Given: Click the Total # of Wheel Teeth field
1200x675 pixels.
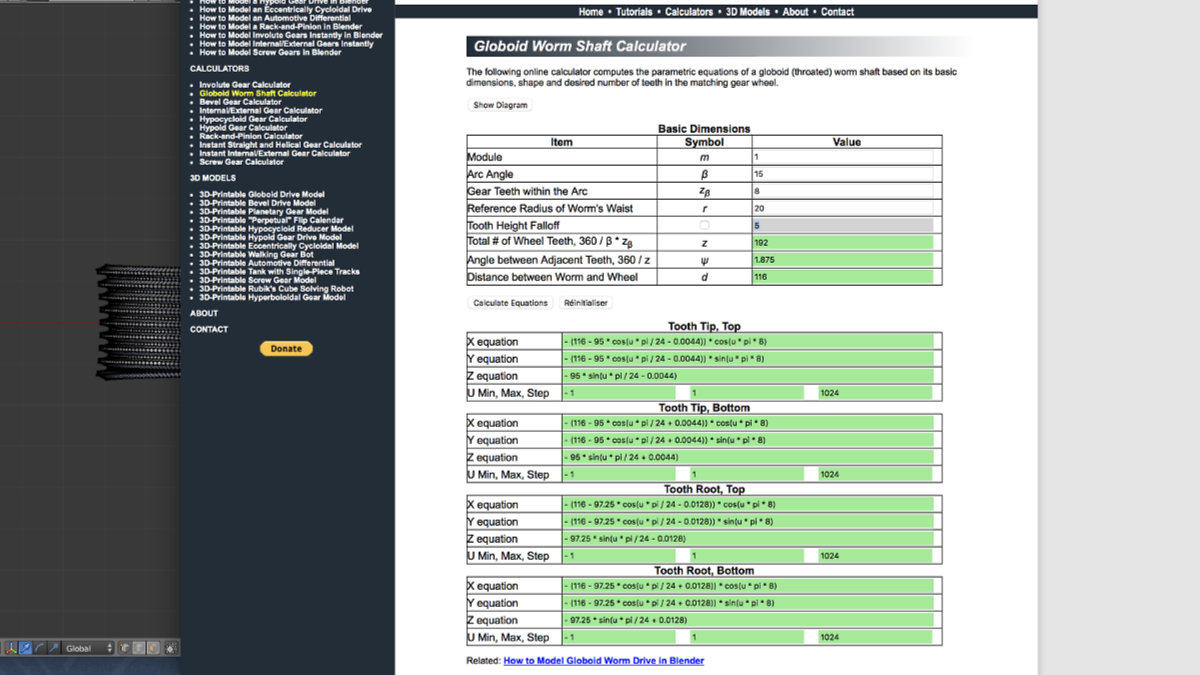Looking at the screenshot, I should (x=842, y=242).
